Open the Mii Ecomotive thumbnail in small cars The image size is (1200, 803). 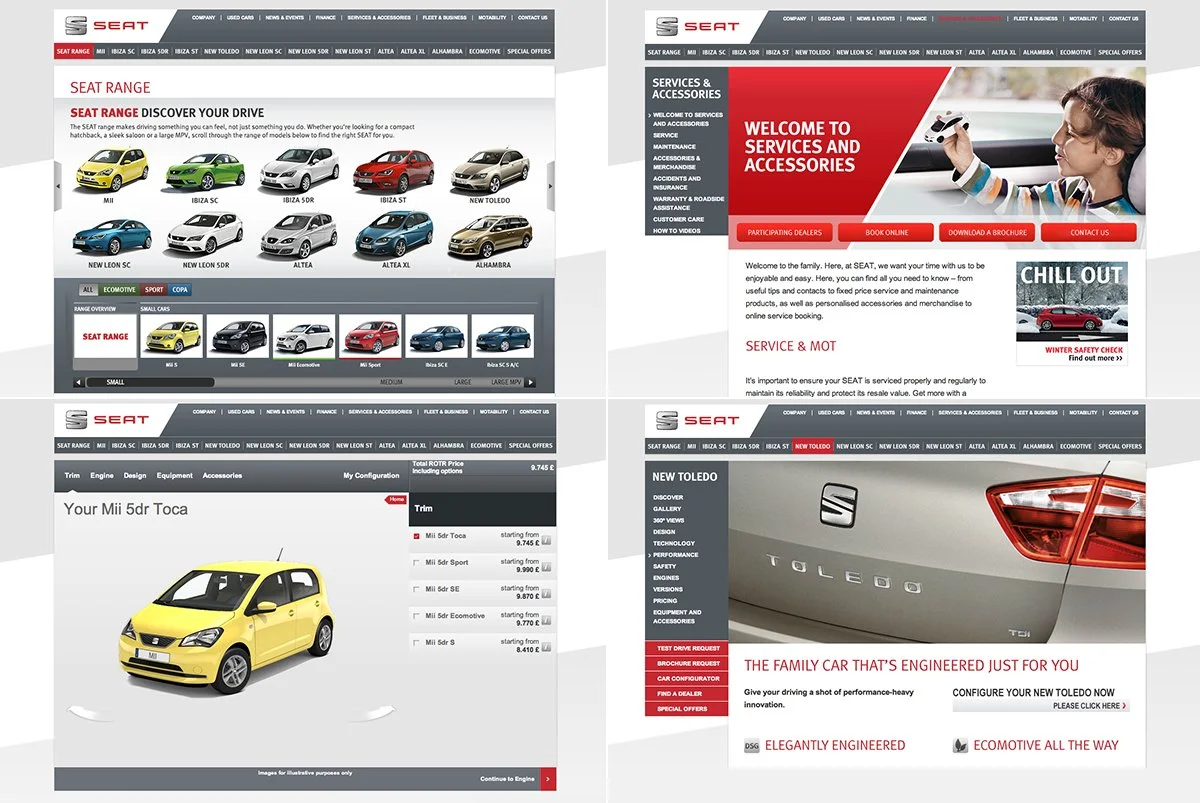tap(303, 336)
